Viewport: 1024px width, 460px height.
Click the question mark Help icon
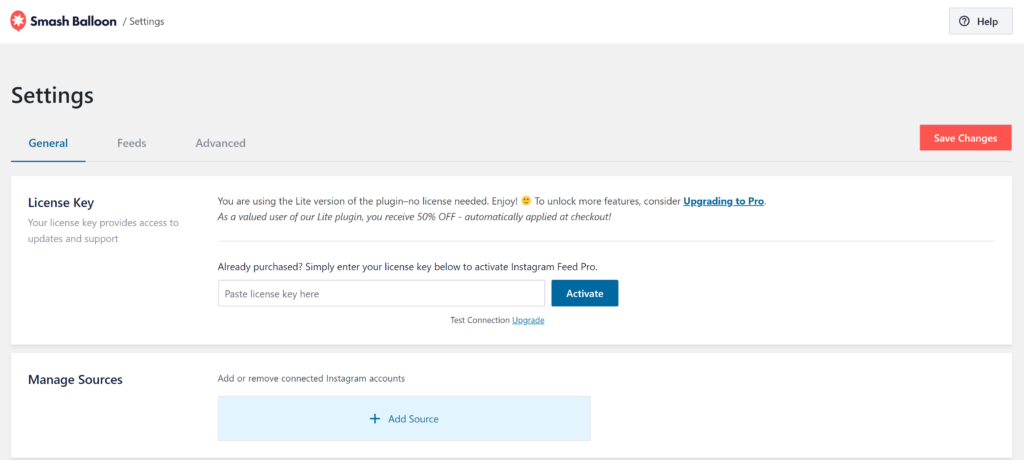(x=964, y=21)
